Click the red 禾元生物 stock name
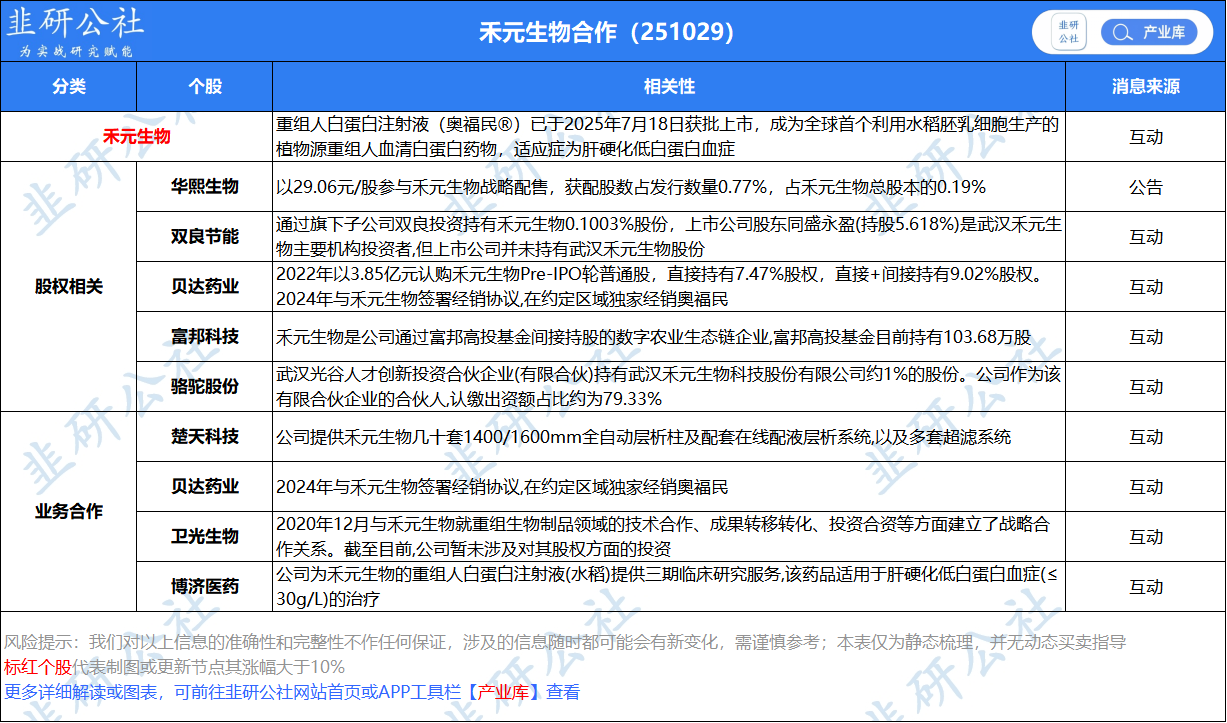 point(136,137)
